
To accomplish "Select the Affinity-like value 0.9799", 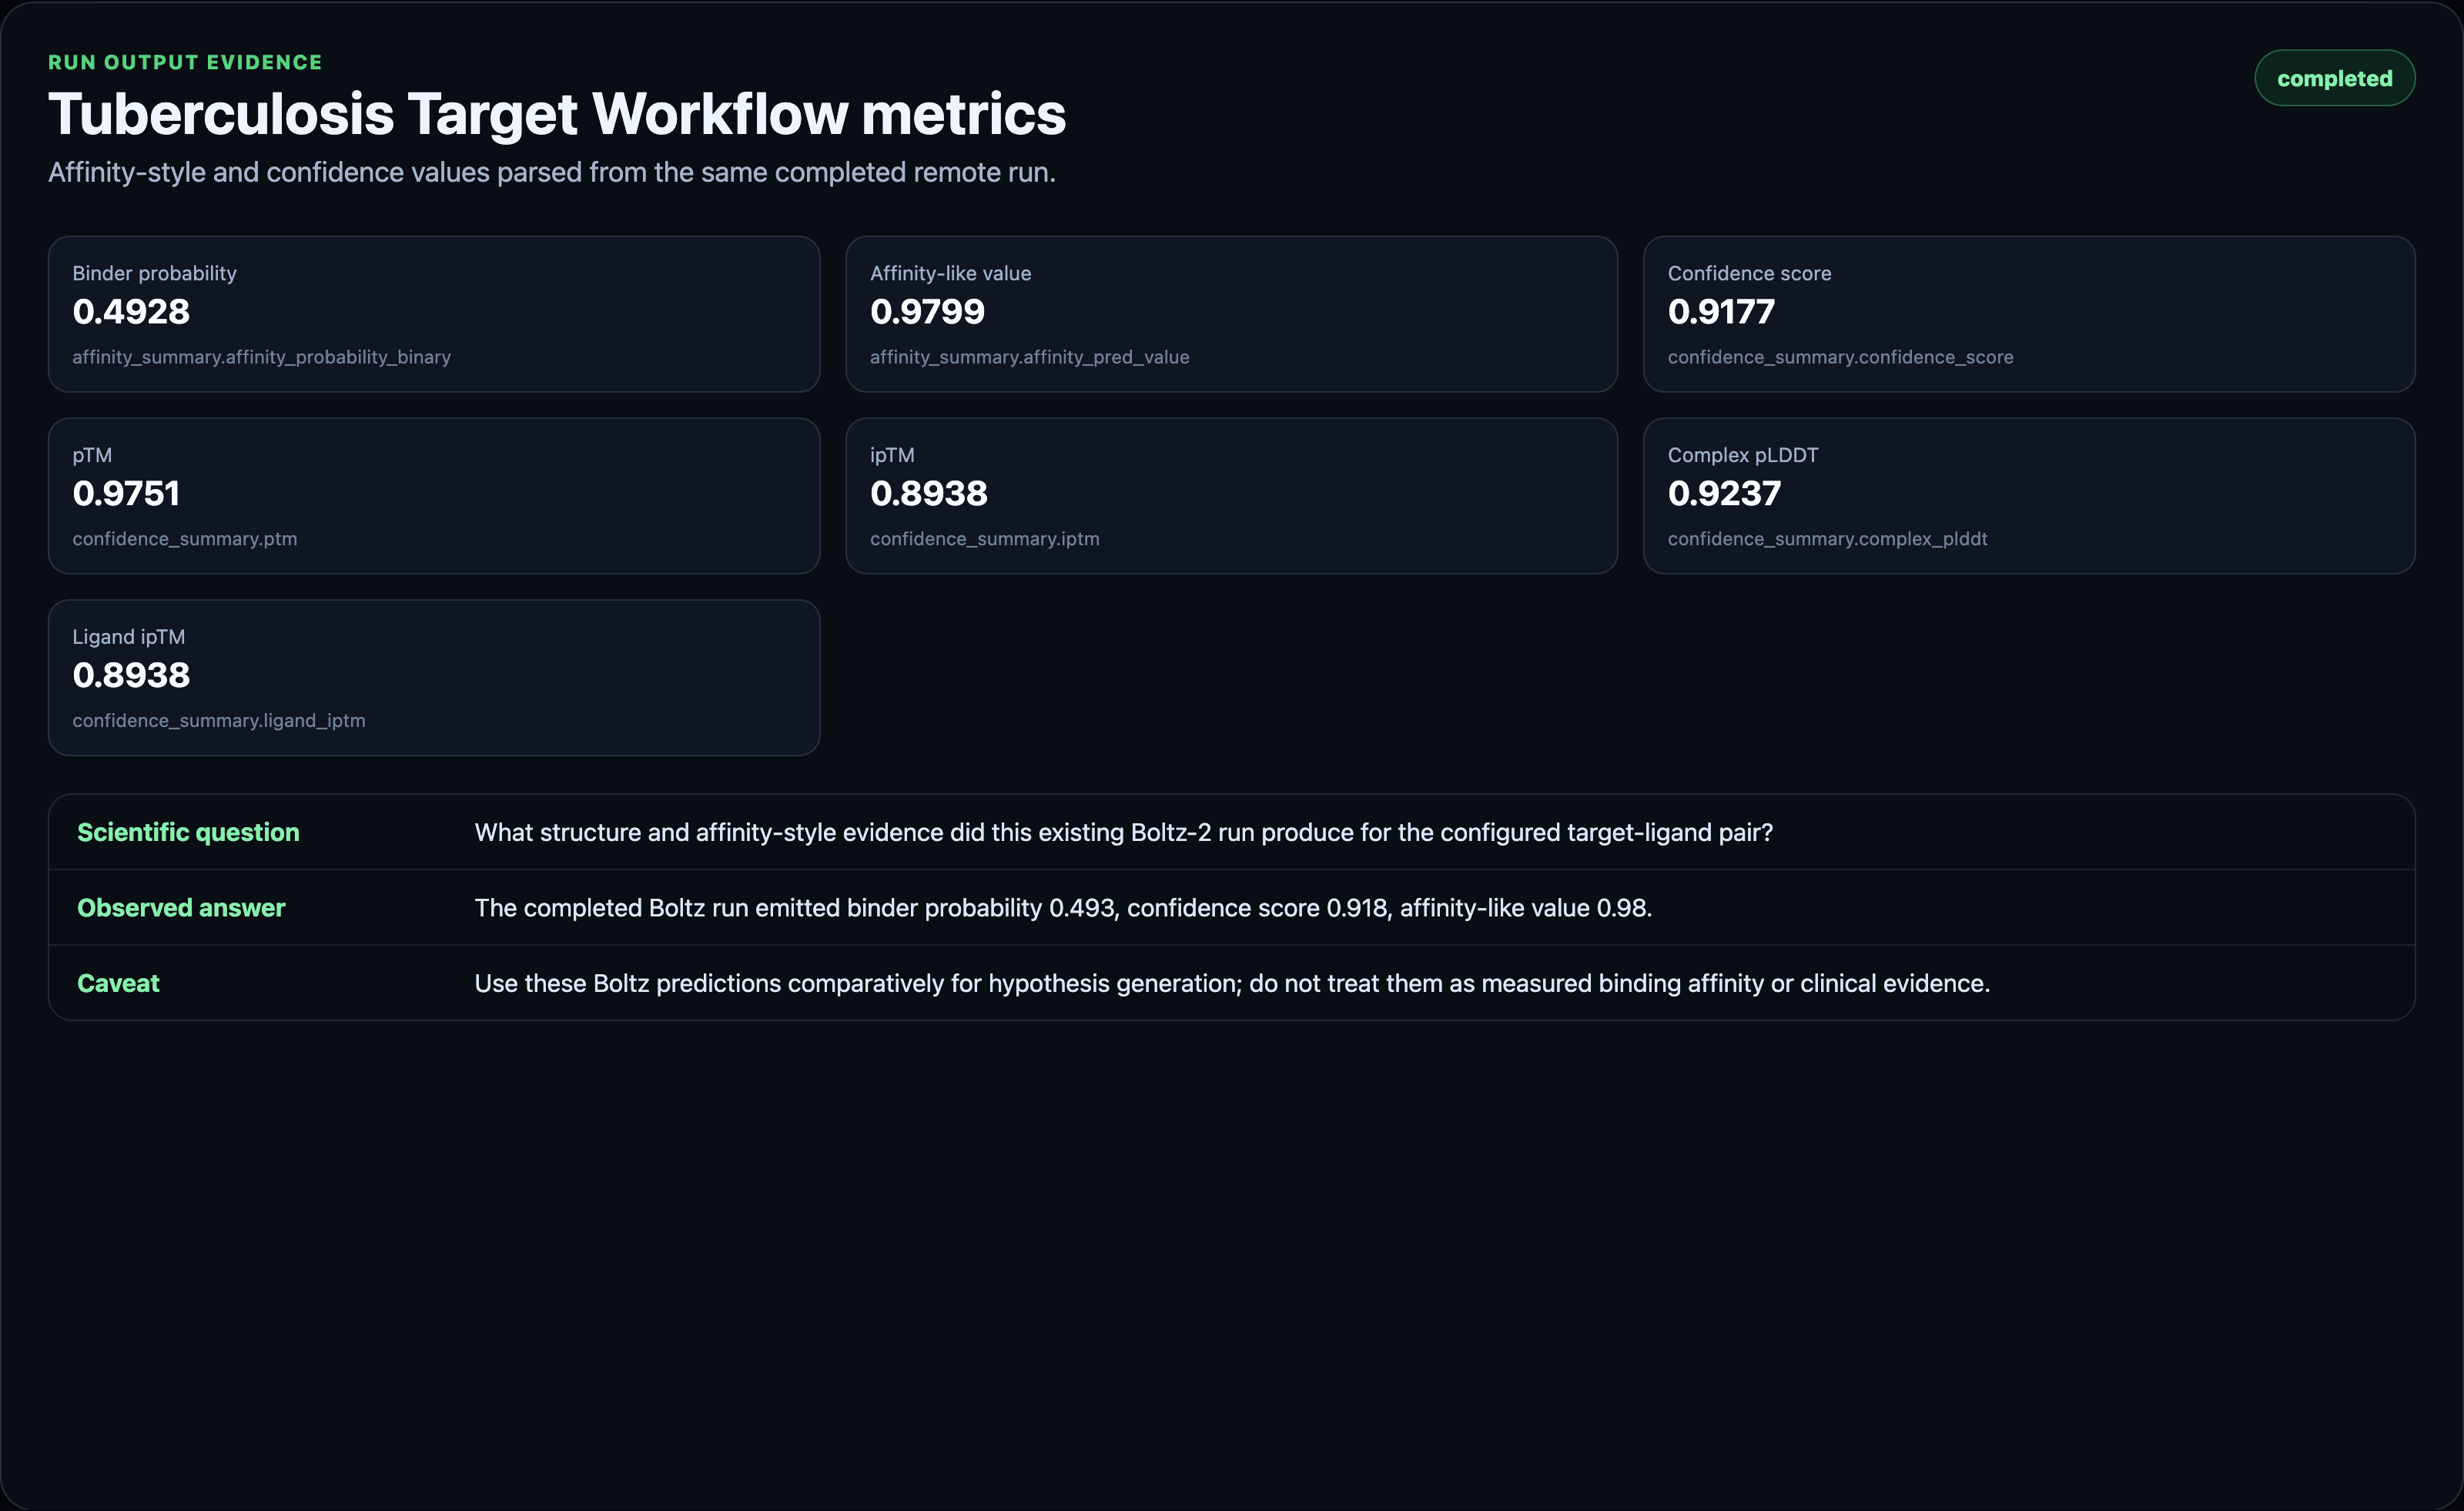I will 927,312.
